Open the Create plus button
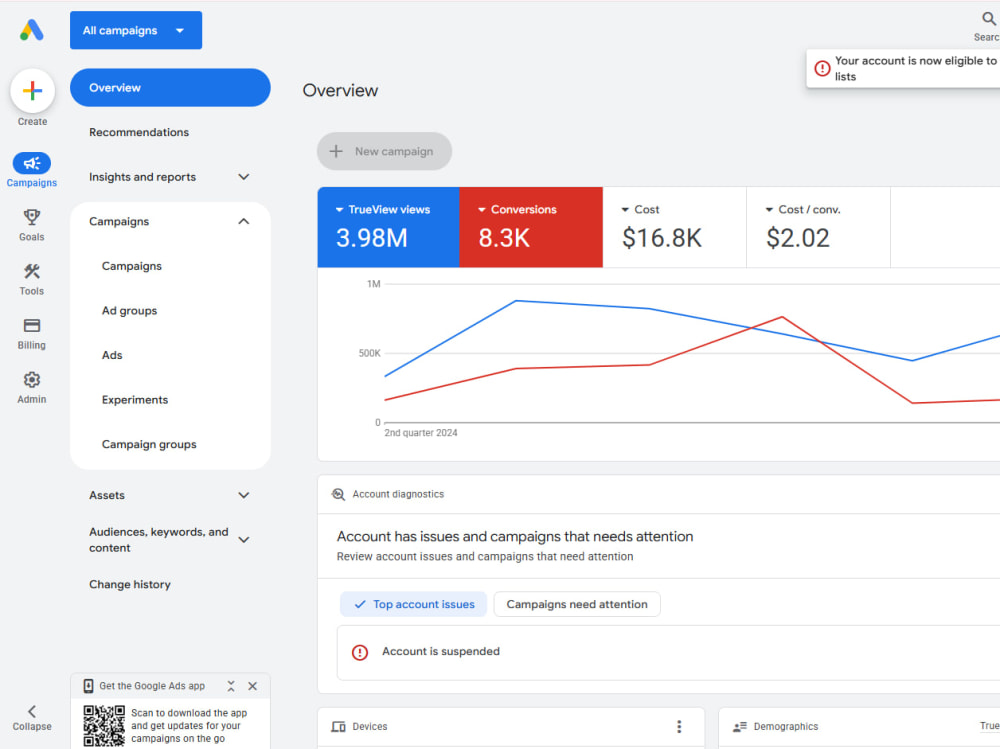Image resolution: width=1000 pixels, height=749 pixels. click(x=32, y=91)
